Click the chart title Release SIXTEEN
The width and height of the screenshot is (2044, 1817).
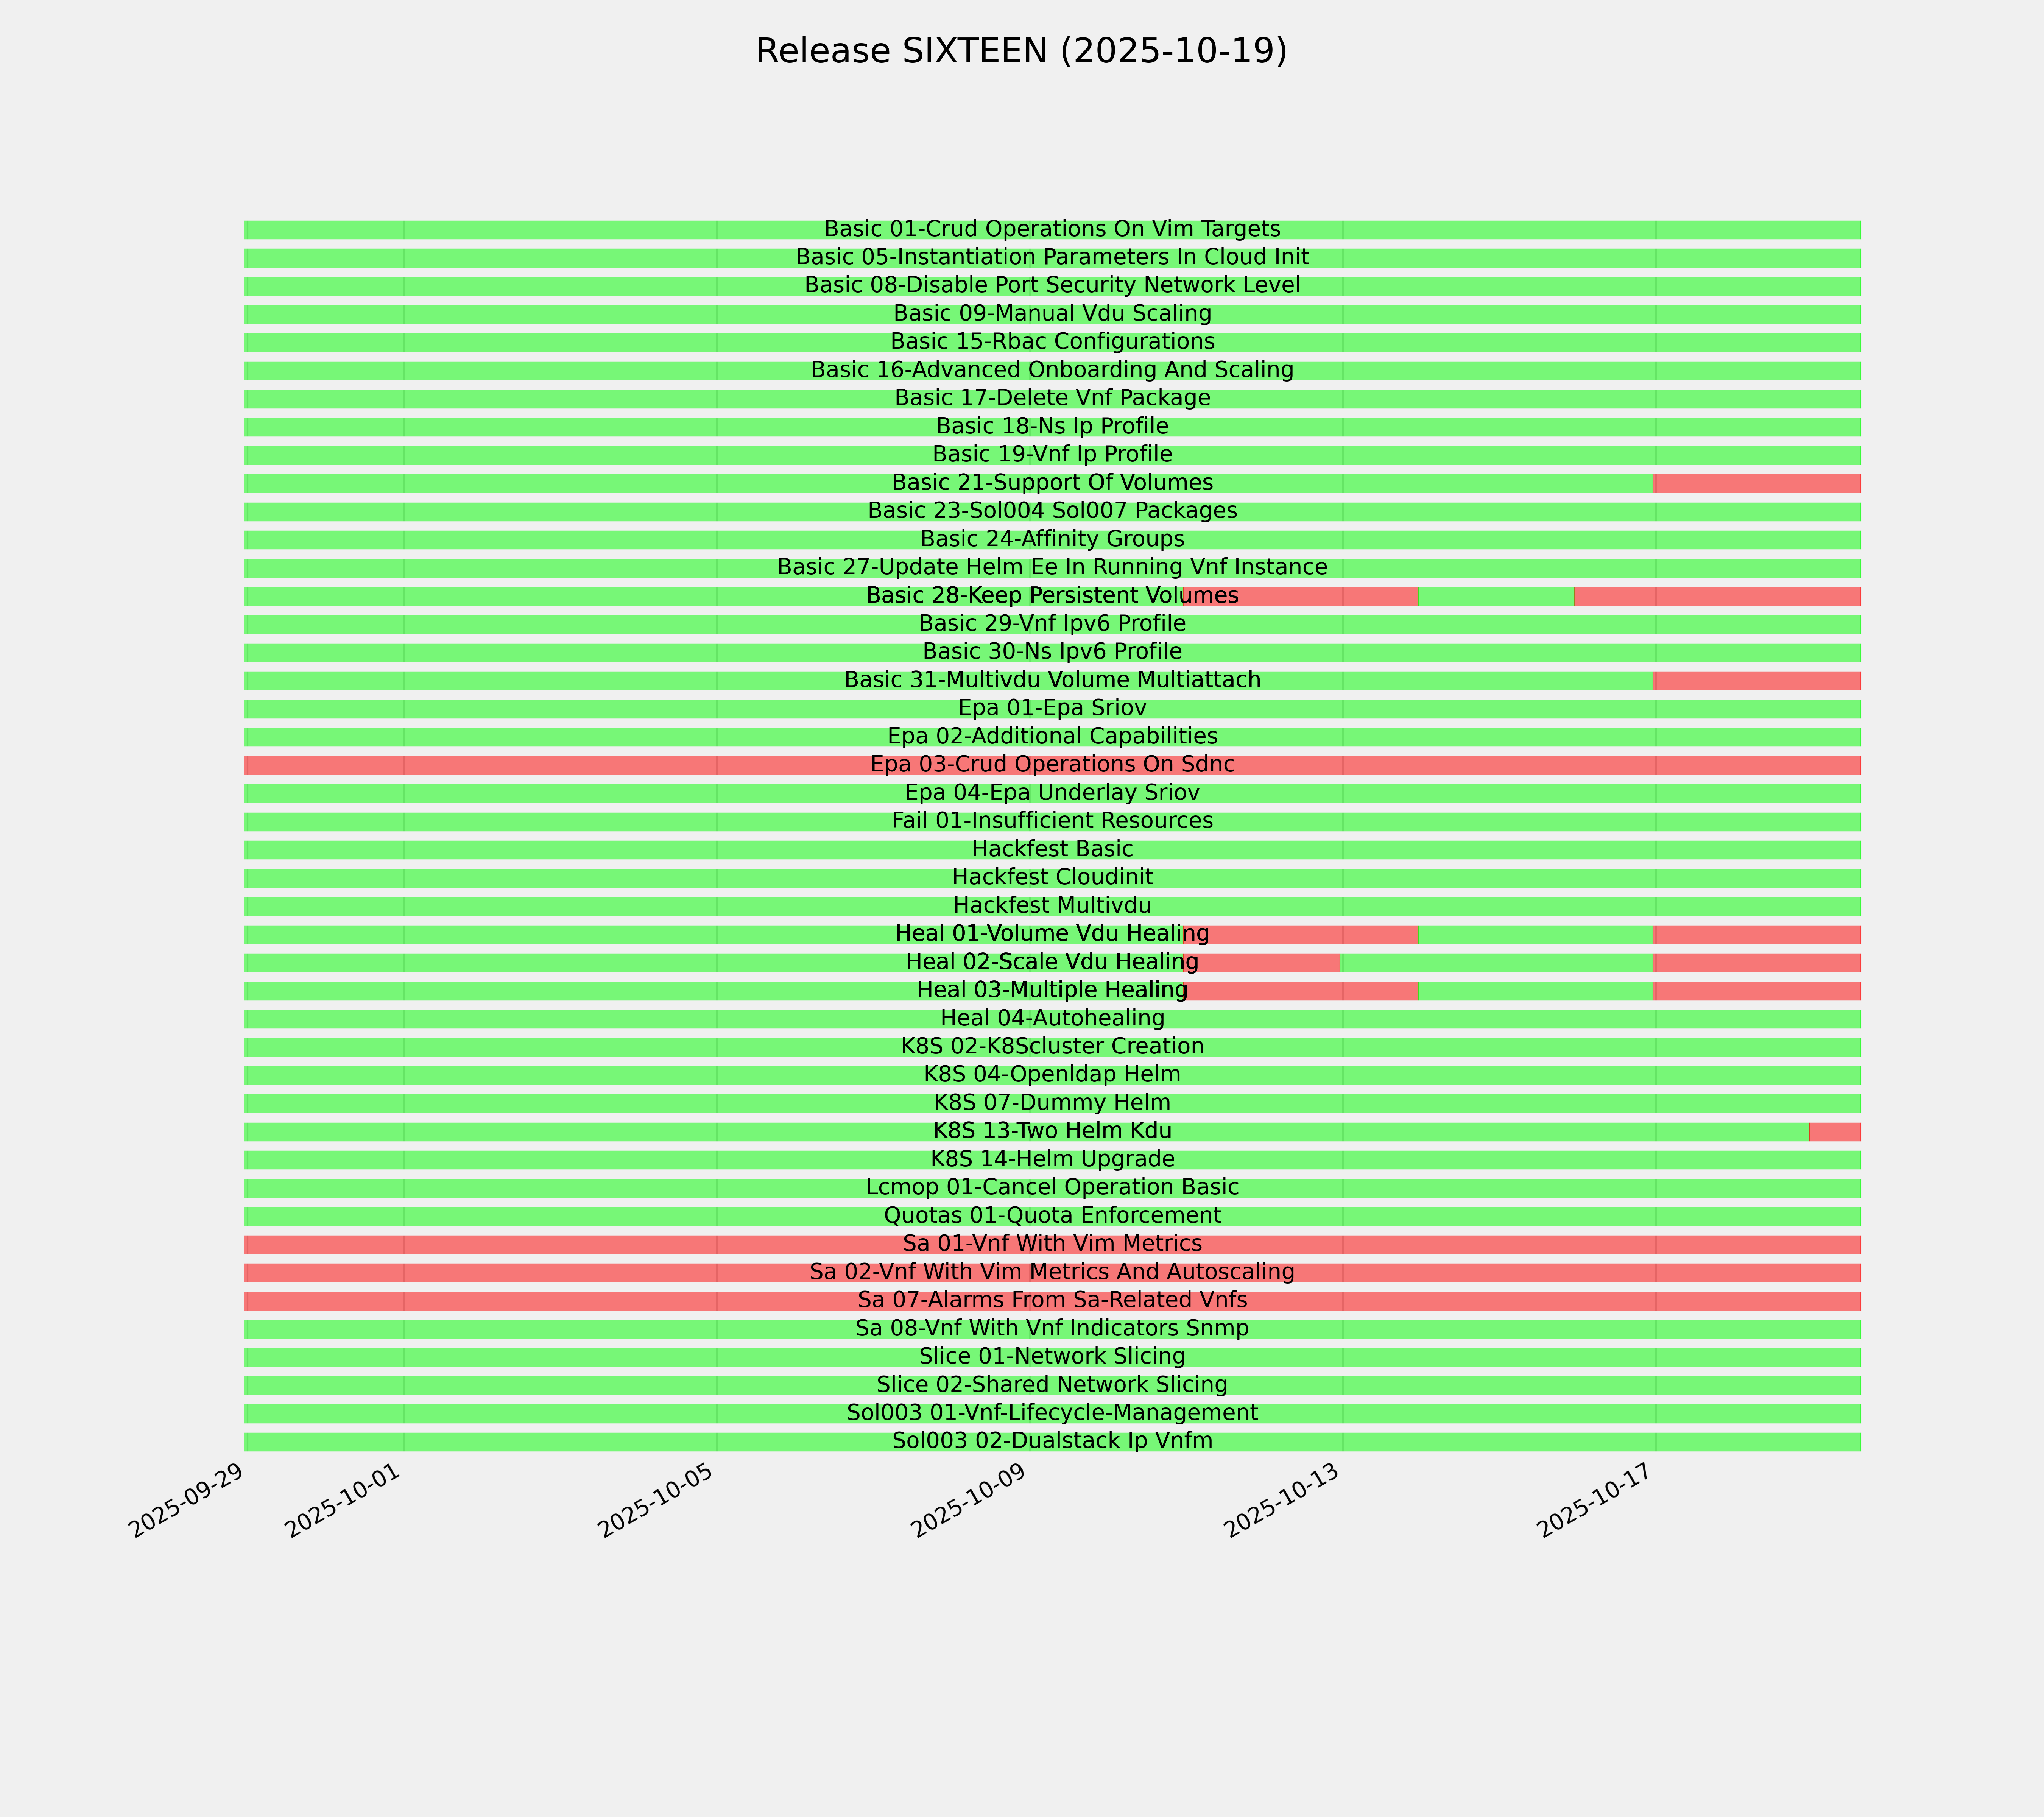[x=1020, y=52]
